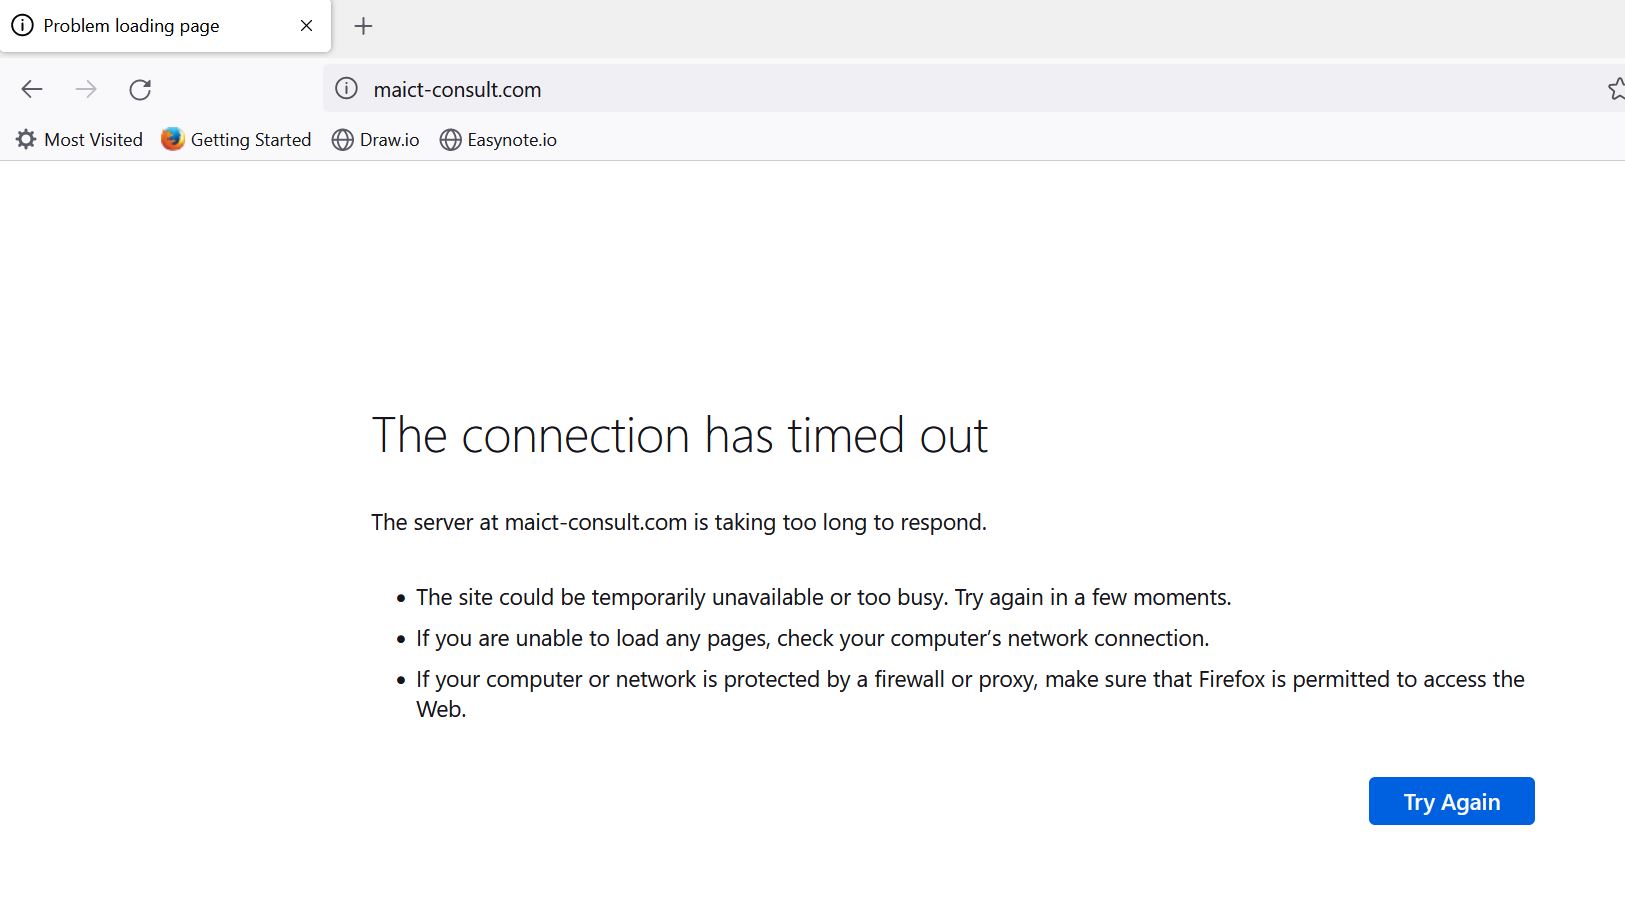Open the Most Visited bookmarks folder label
This screenshot has height=912, width=1625.
click(x=94, y=140)
